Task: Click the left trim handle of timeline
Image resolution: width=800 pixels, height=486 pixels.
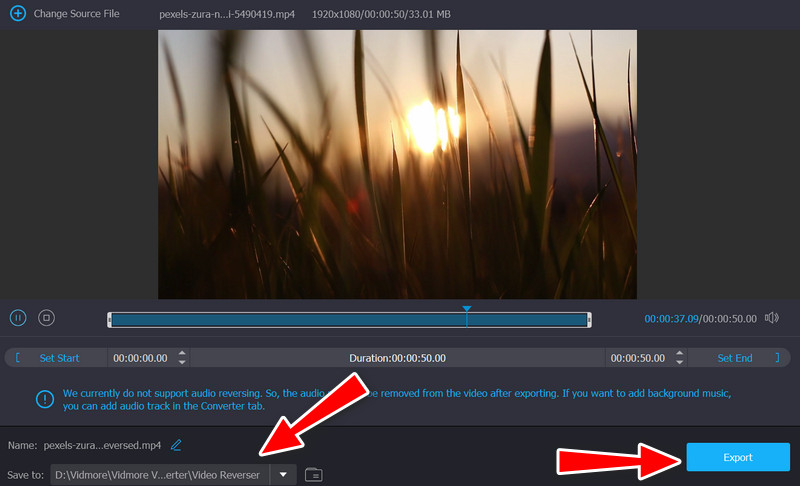Action: click(109, 319)
